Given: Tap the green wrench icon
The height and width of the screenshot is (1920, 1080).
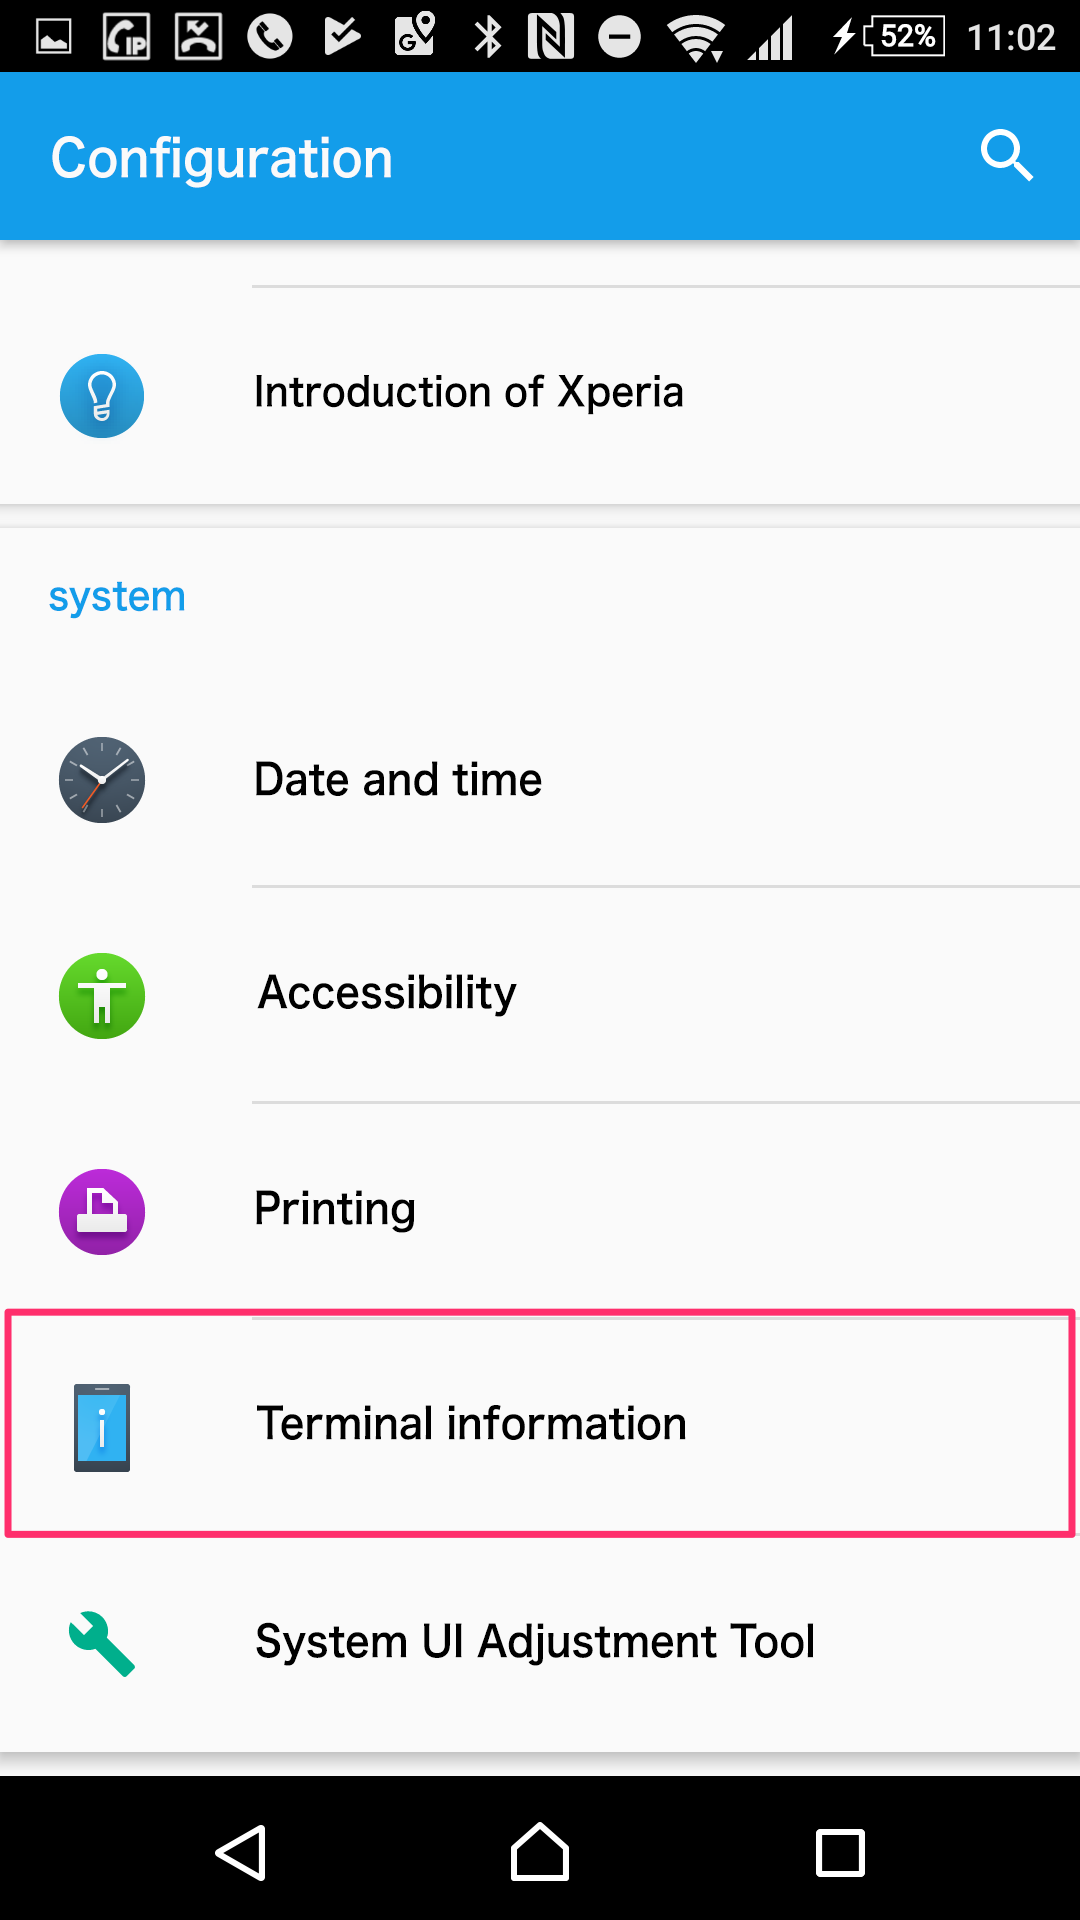Looking at the screenshot, I should coord(102,1643).
